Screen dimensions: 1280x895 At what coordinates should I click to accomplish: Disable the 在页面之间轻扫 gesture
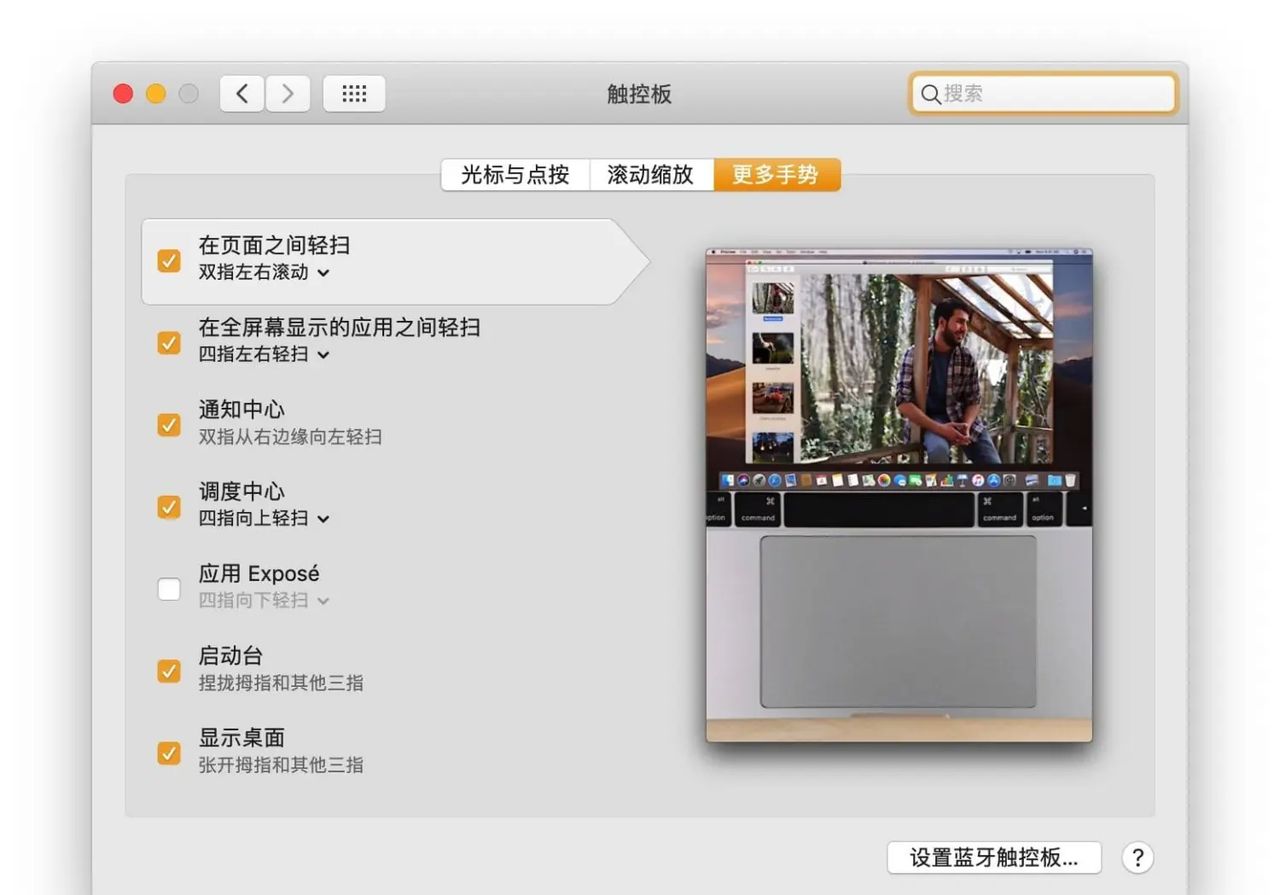tap(168, 260)
